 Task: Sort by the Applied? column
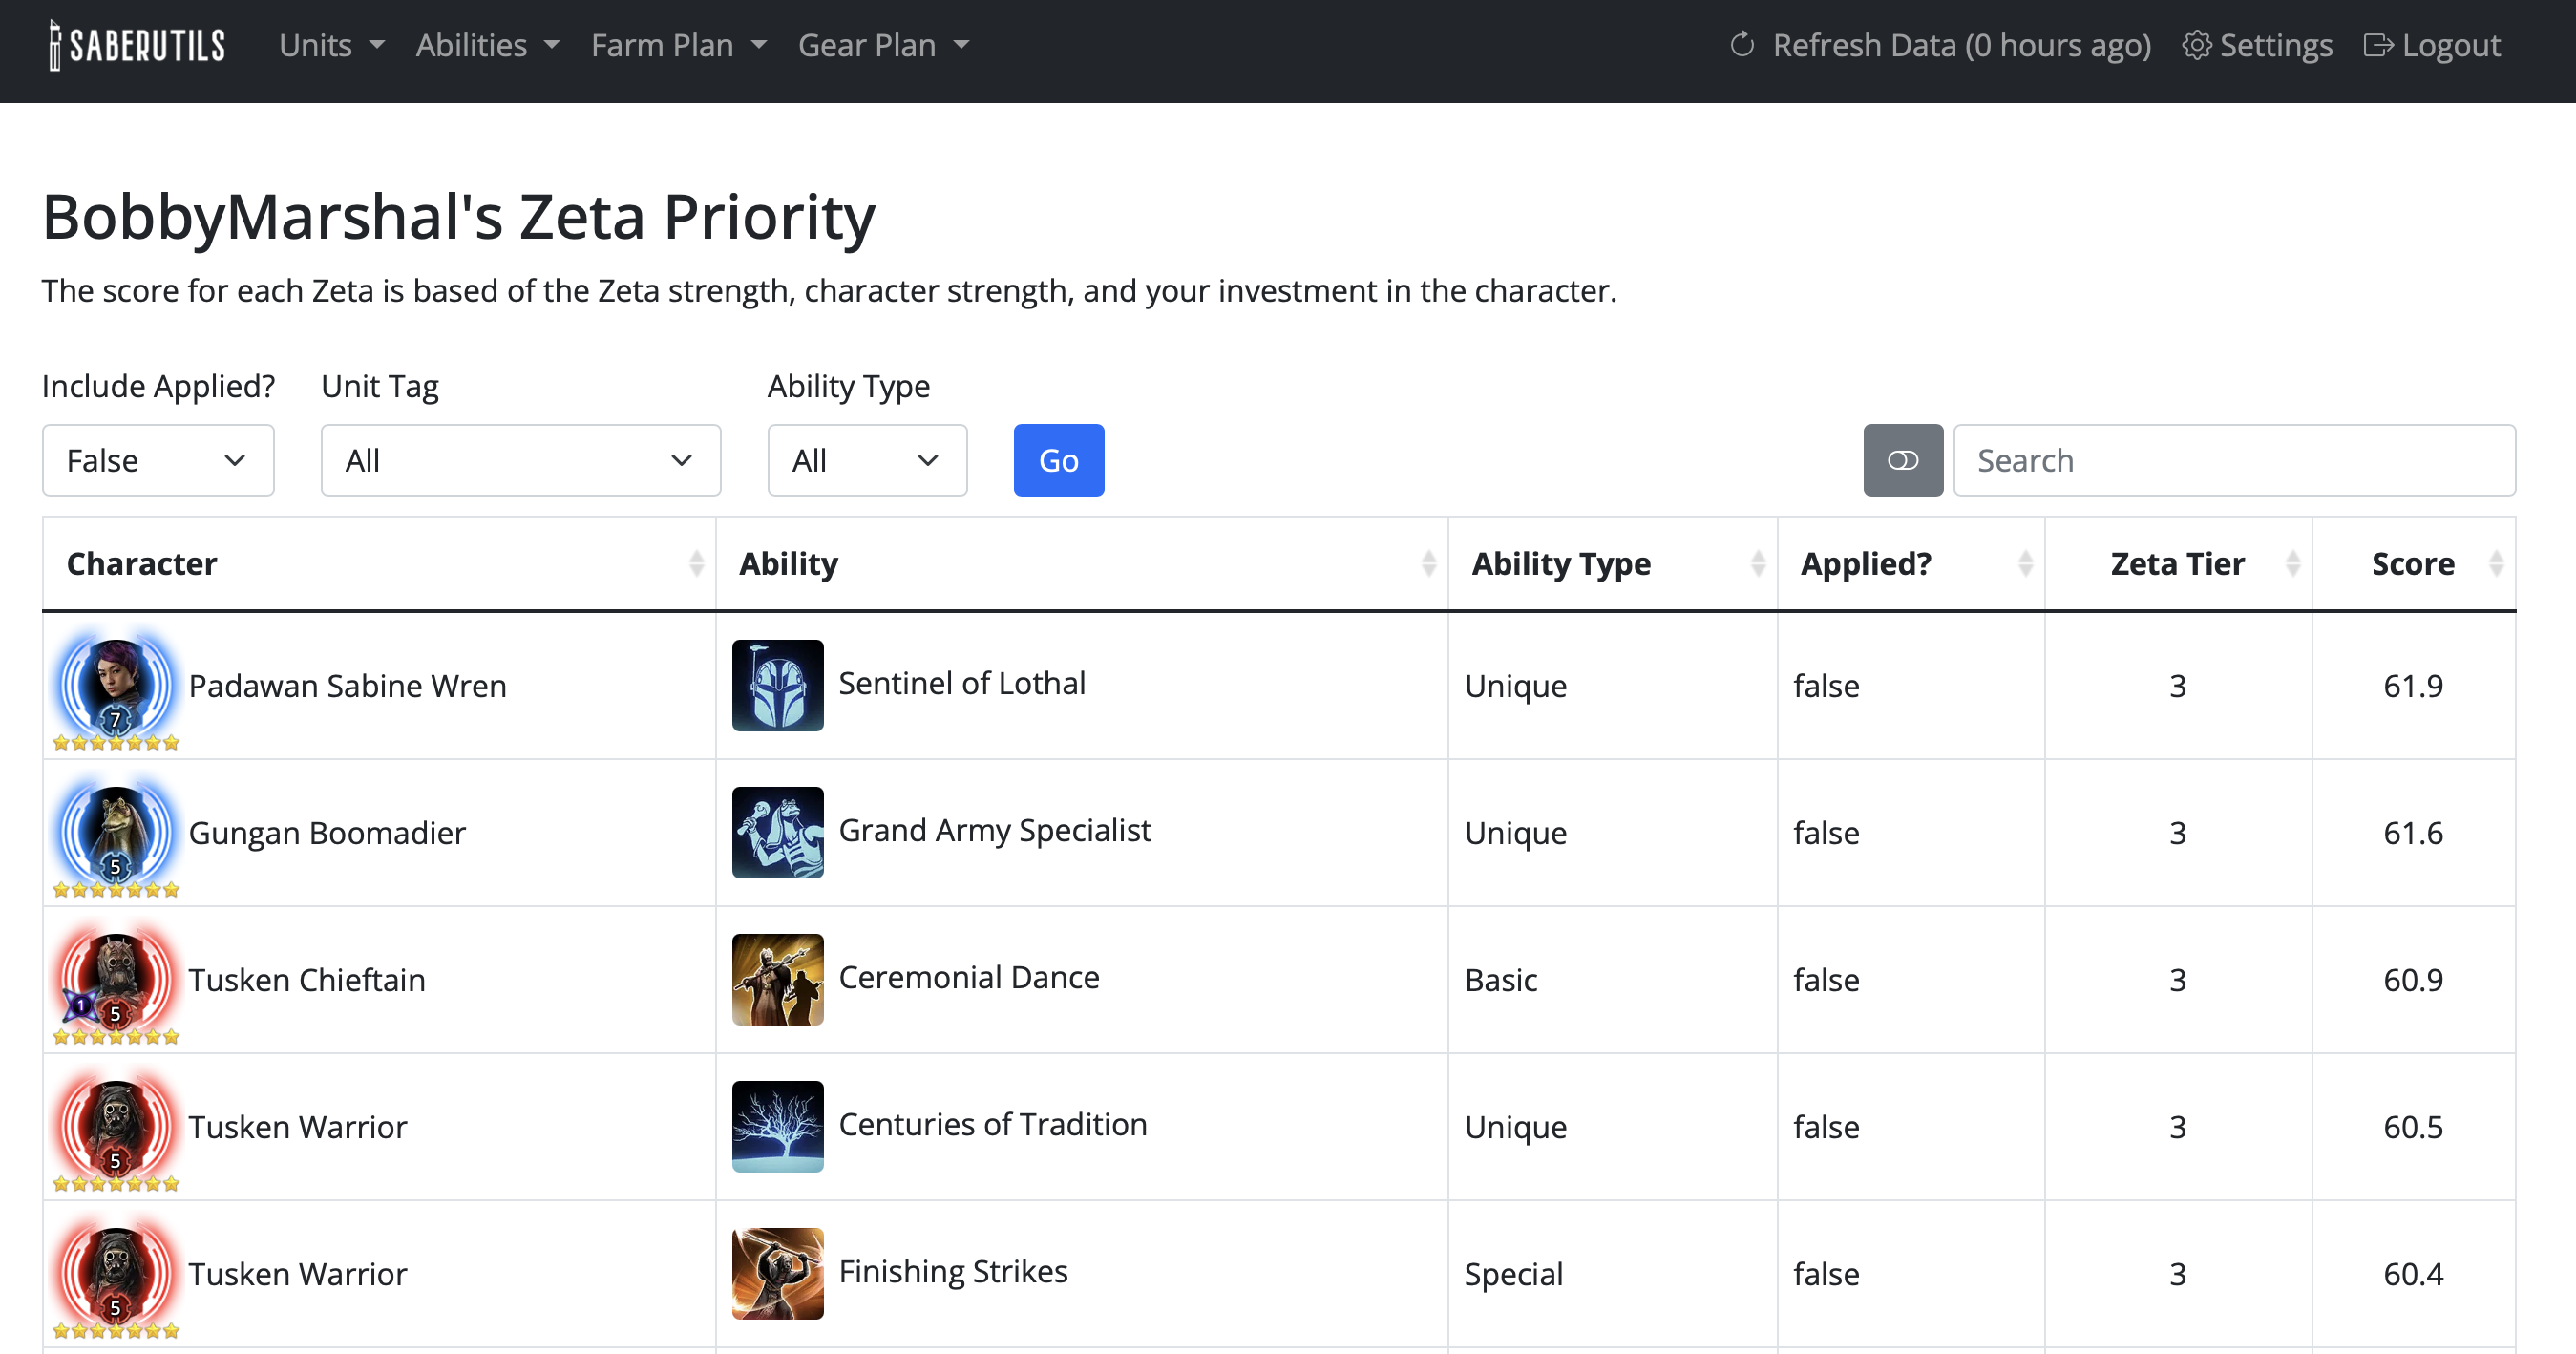click(x=1911, y=564)
